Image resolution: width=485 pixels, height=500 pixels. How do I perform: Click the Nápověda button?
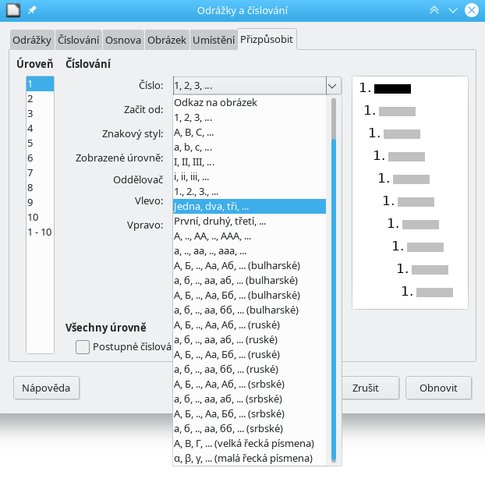[x=46, y=388]
